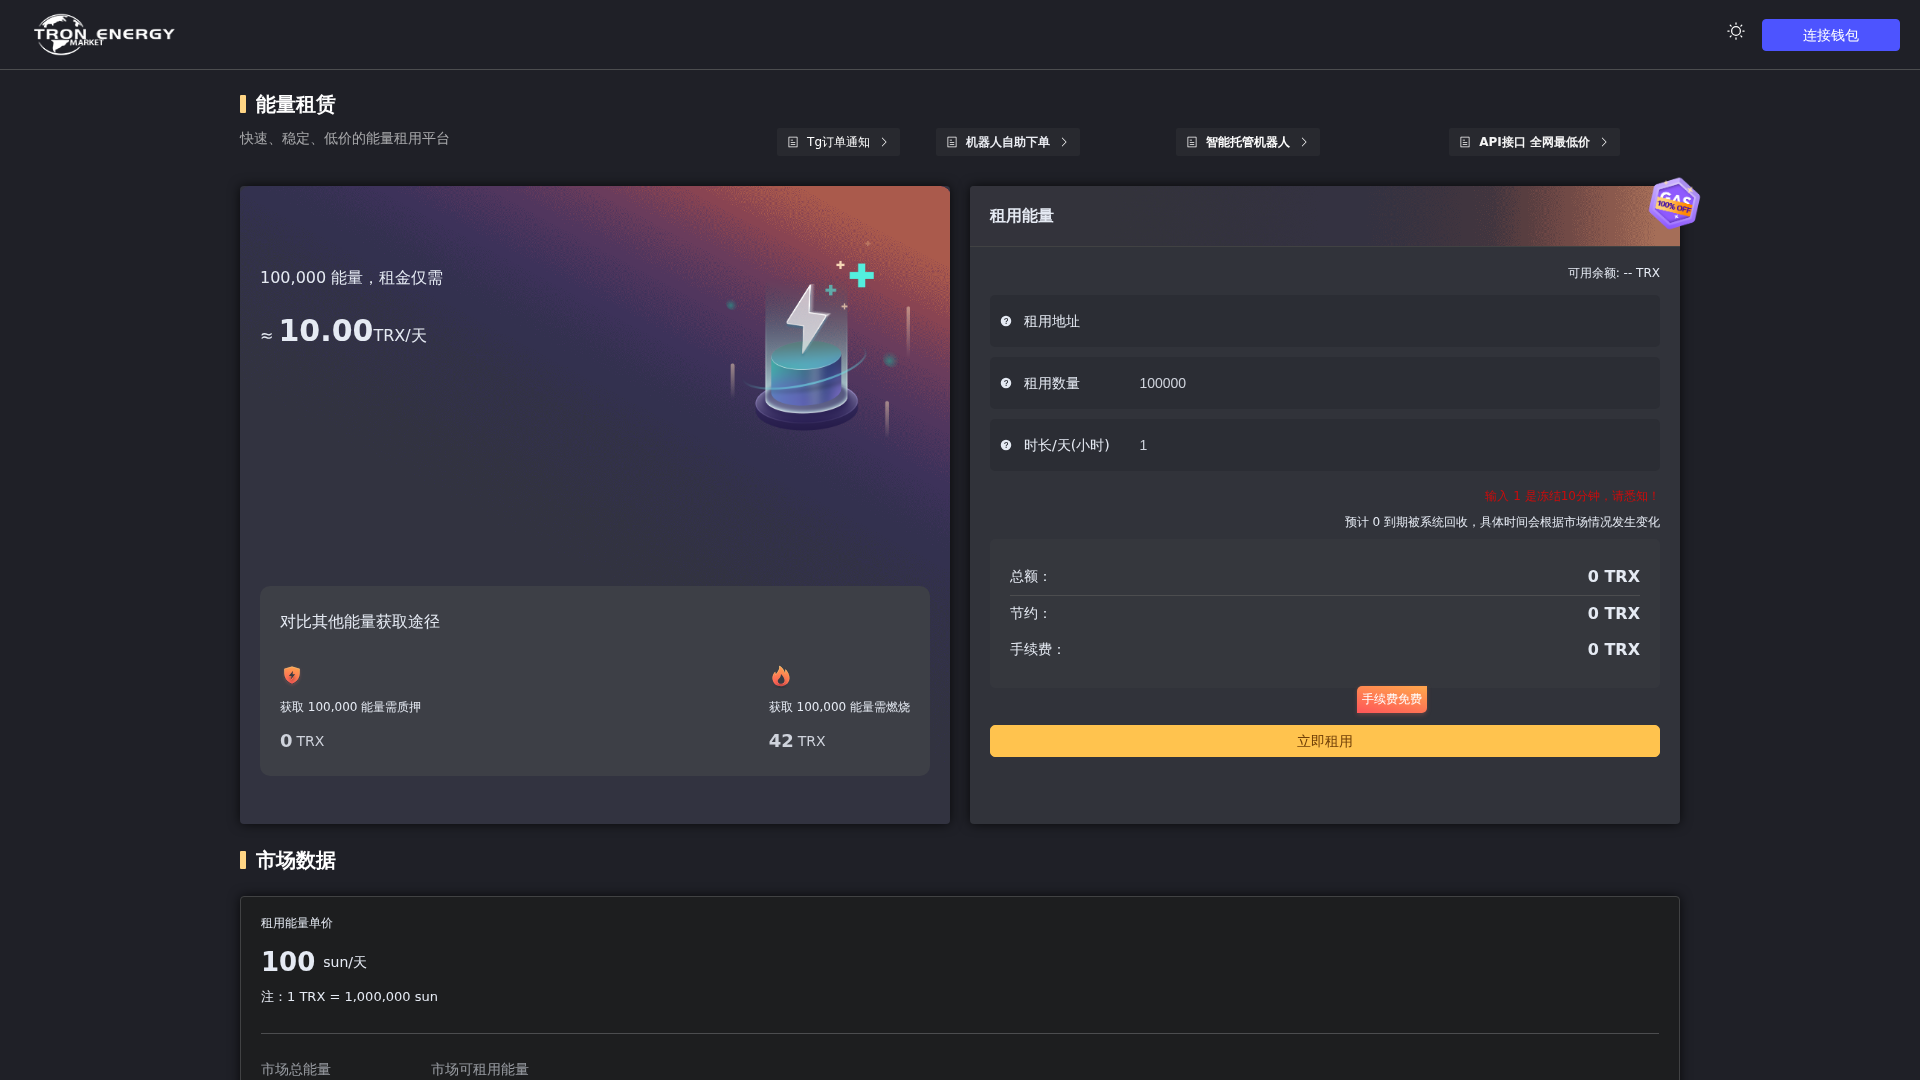The image size is (1920, 1080).
Task: Click the chevron arrow after Tg订单通知
Action: [884, 142]
